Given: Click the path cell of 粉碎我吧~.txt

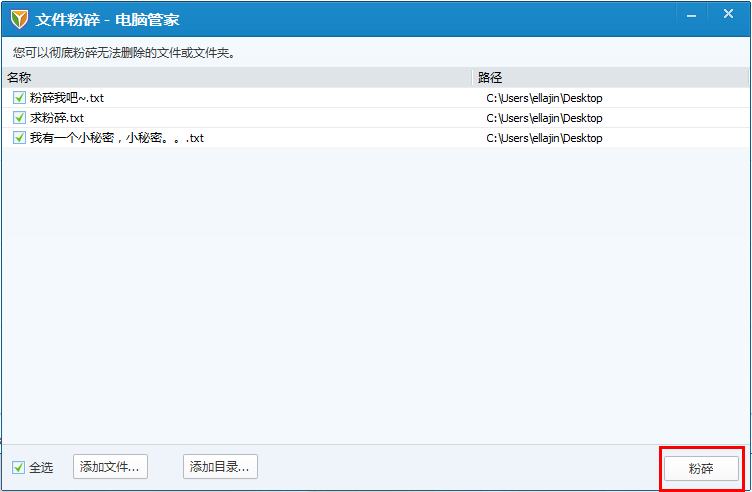Looking at the screenshot, I should tap(544, 98).
